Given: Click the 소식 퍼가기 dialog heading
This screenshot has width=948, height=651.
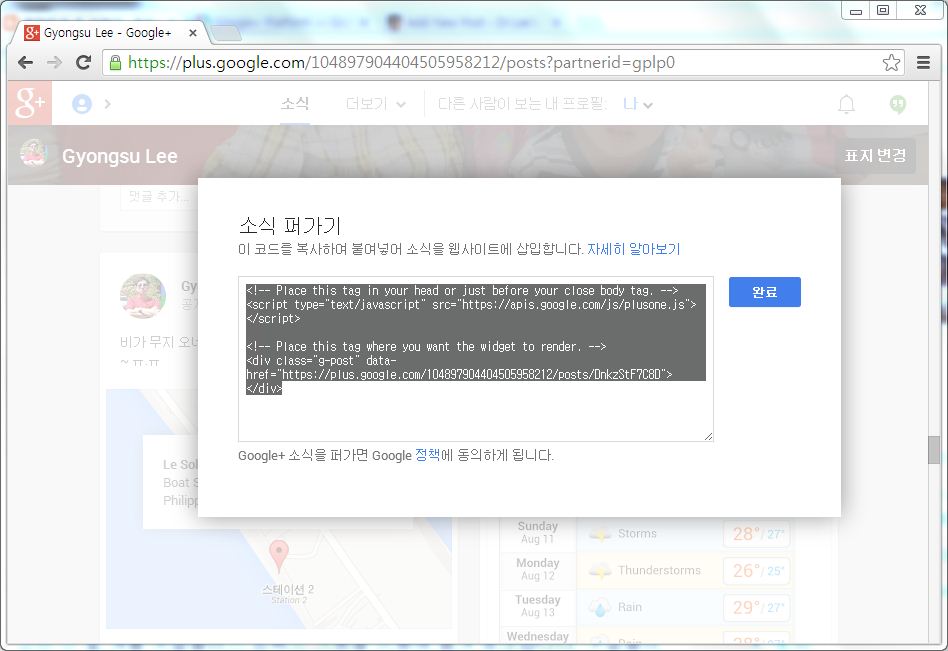Looking at the screenshot, I should point(290,225).
